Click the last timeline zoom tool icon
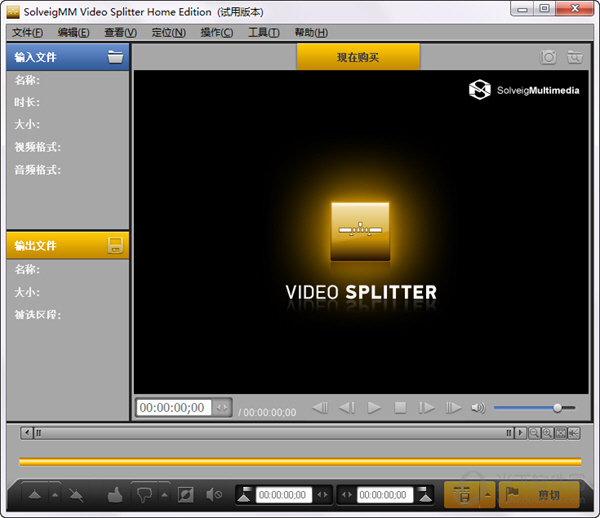Viewport: 600px width, 518px height. tap(574, 433)
